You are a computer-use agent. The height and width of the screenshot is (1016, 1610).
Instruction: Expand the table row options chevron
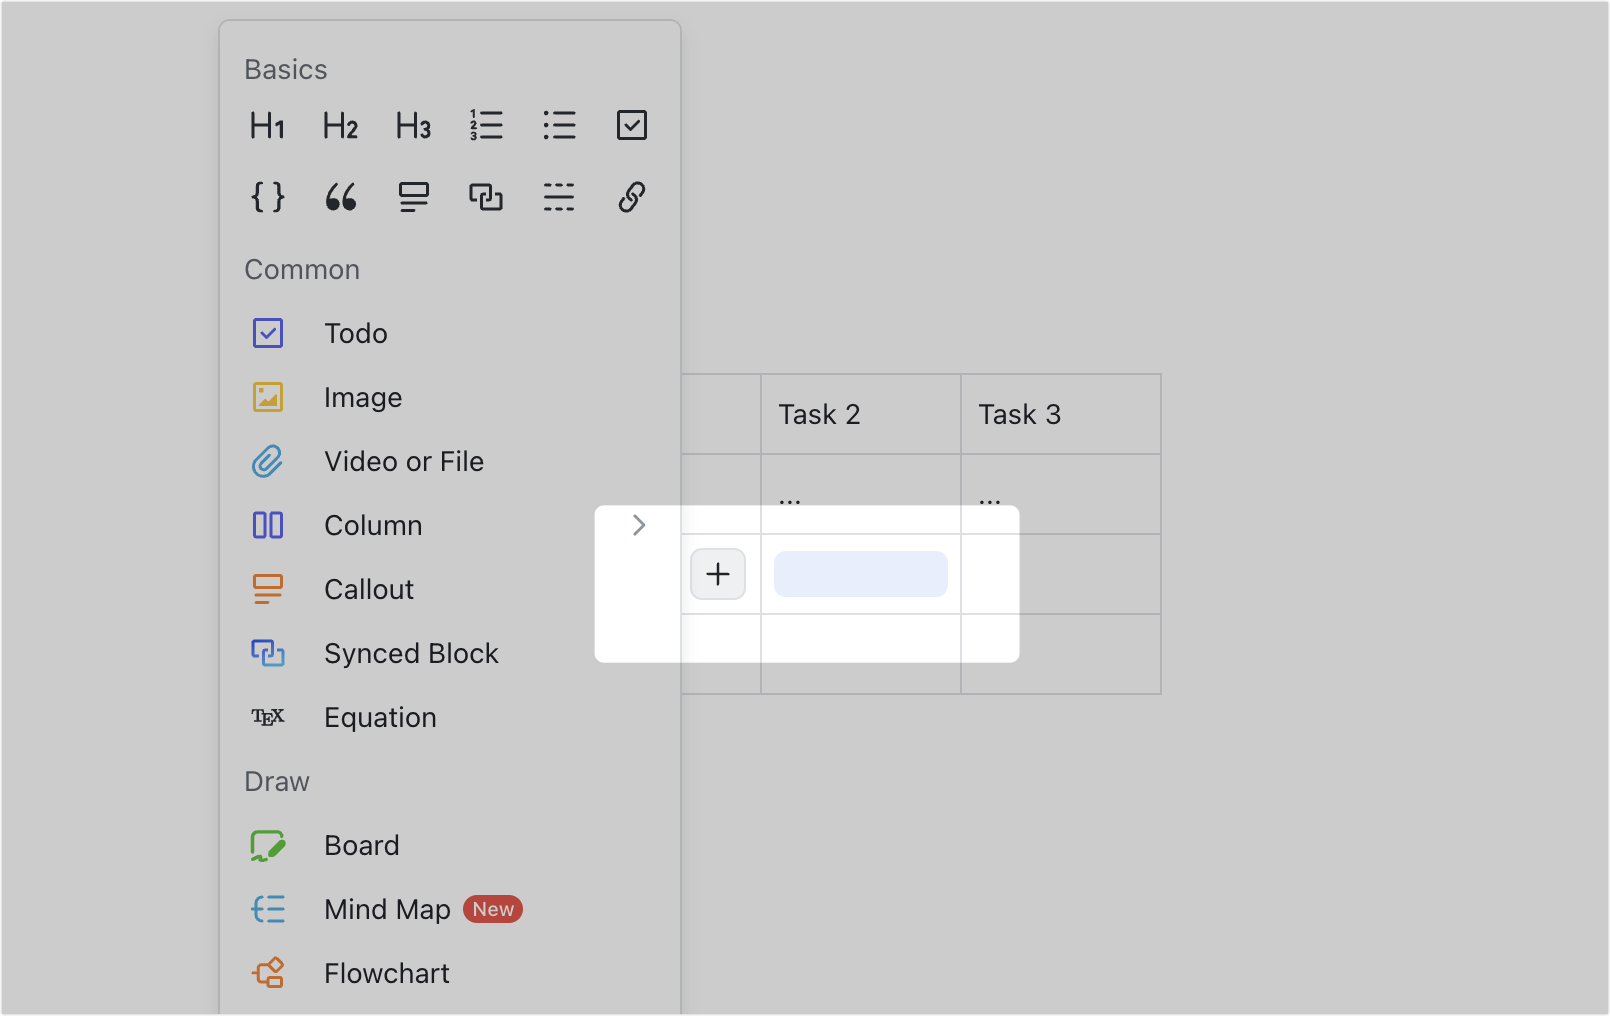pos(638,524)
